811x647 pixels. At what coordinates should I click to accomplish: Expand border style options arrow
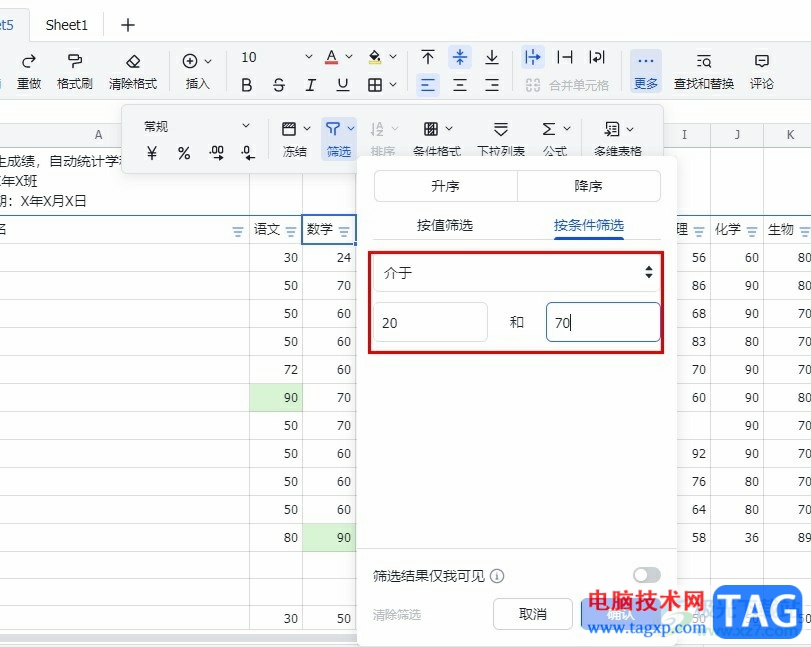(393, 85)
